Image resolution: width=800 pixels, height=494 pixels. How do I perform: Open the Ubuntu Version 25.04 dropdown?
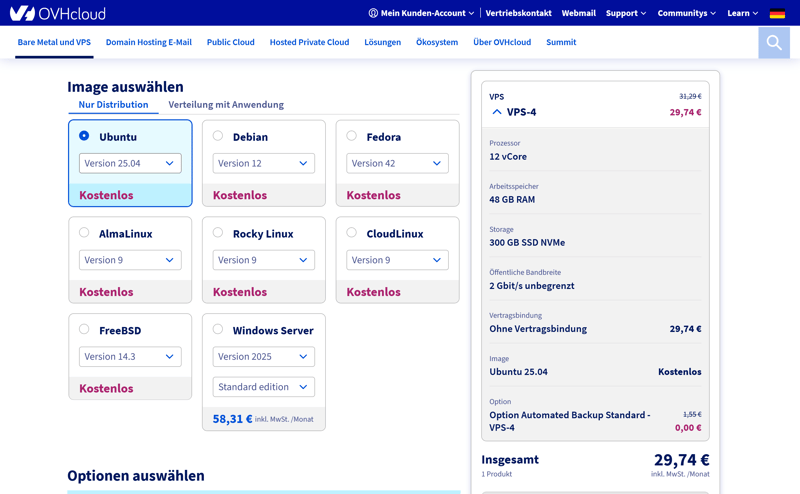coord(130,163)
